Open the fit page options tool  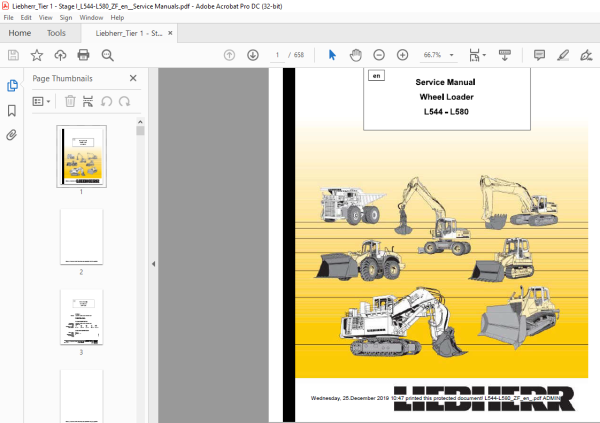tap(474, 55)
